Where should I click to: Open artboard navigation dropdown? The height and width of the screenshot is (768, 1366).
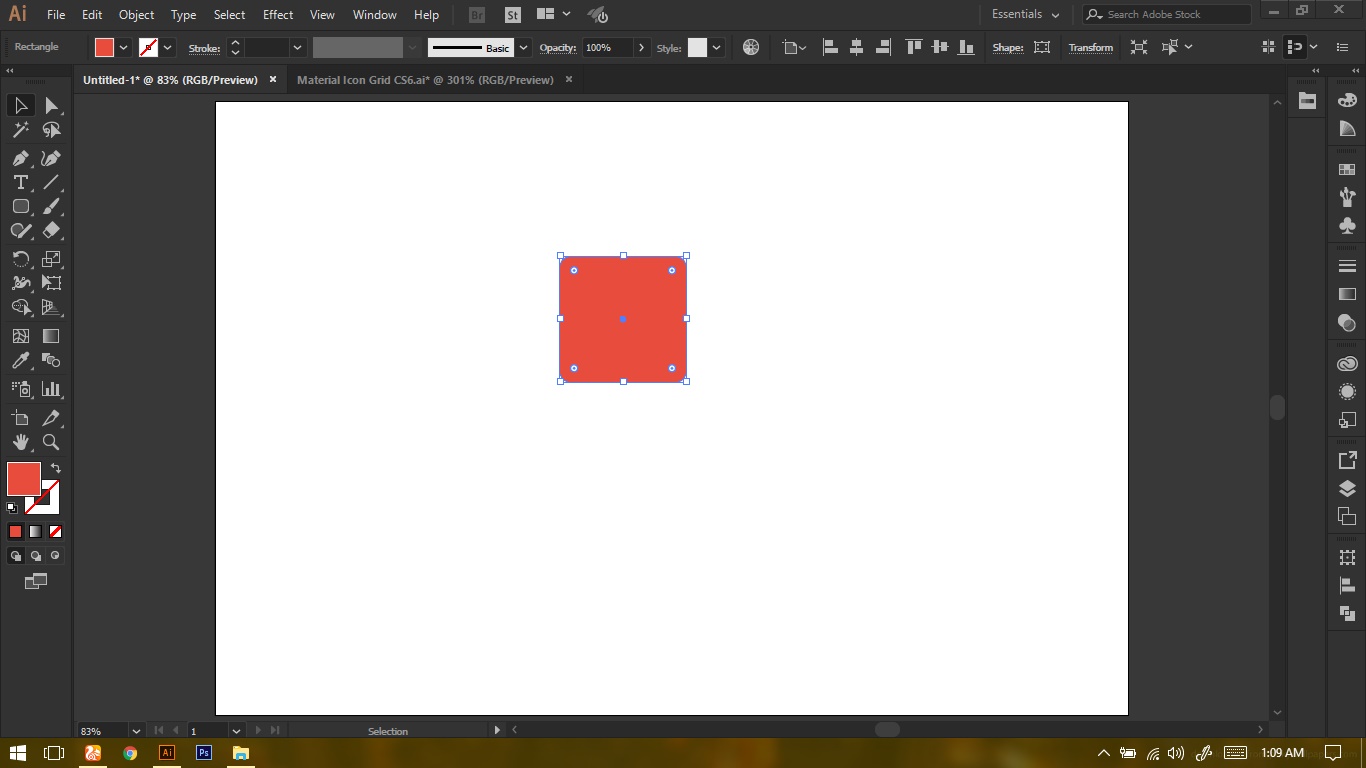pyautogui.click(x=236, y=731)
